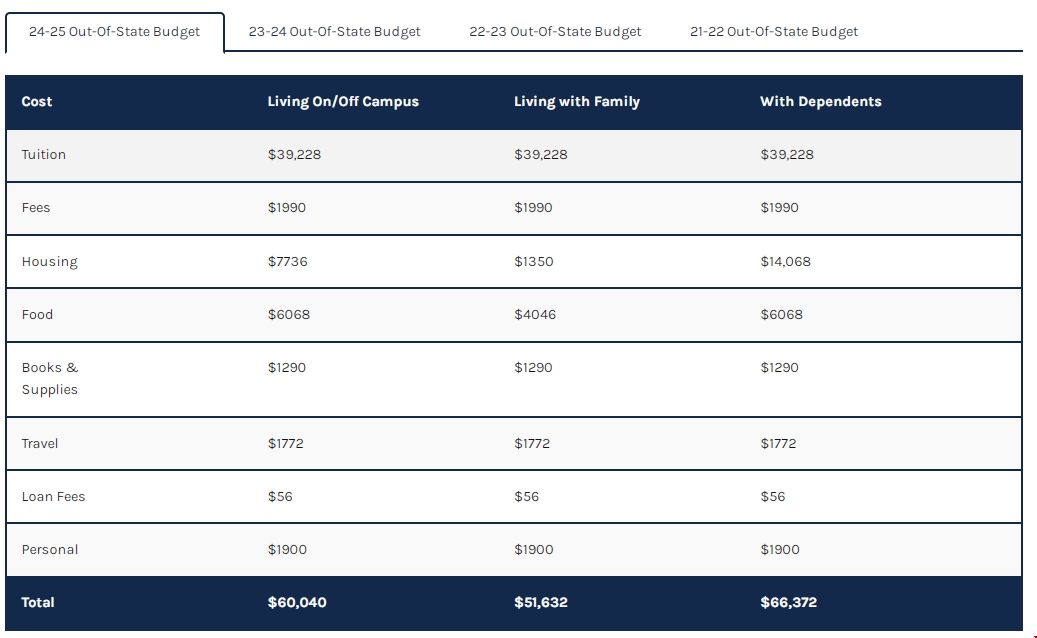This screenshot has width=1037, height=638.
Task: Click the $7736 housing cost cell
Action: (x=288, y=262)
